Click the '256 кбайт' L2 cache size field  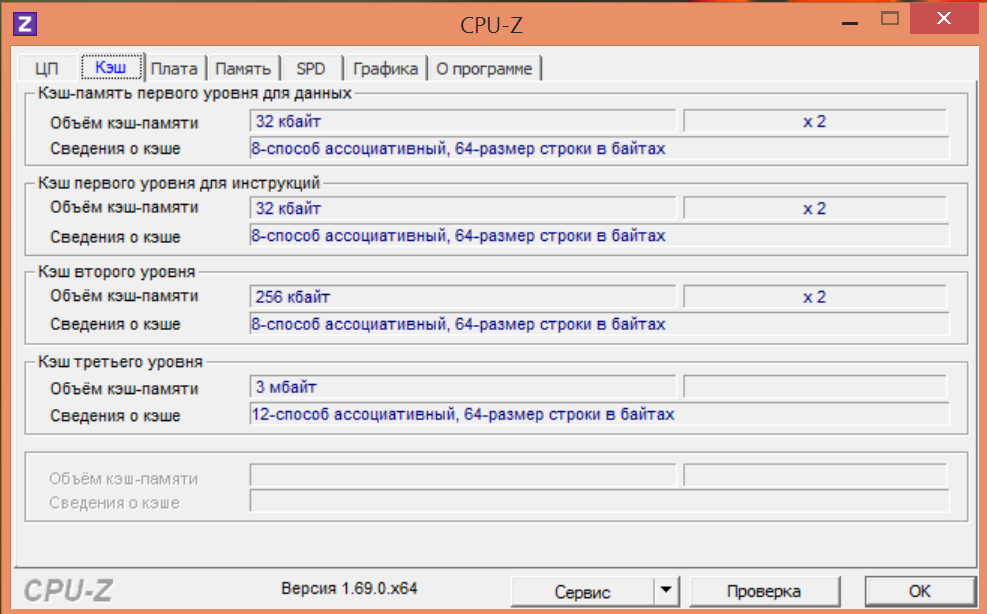pyautogui.click(x=463, y=297)
